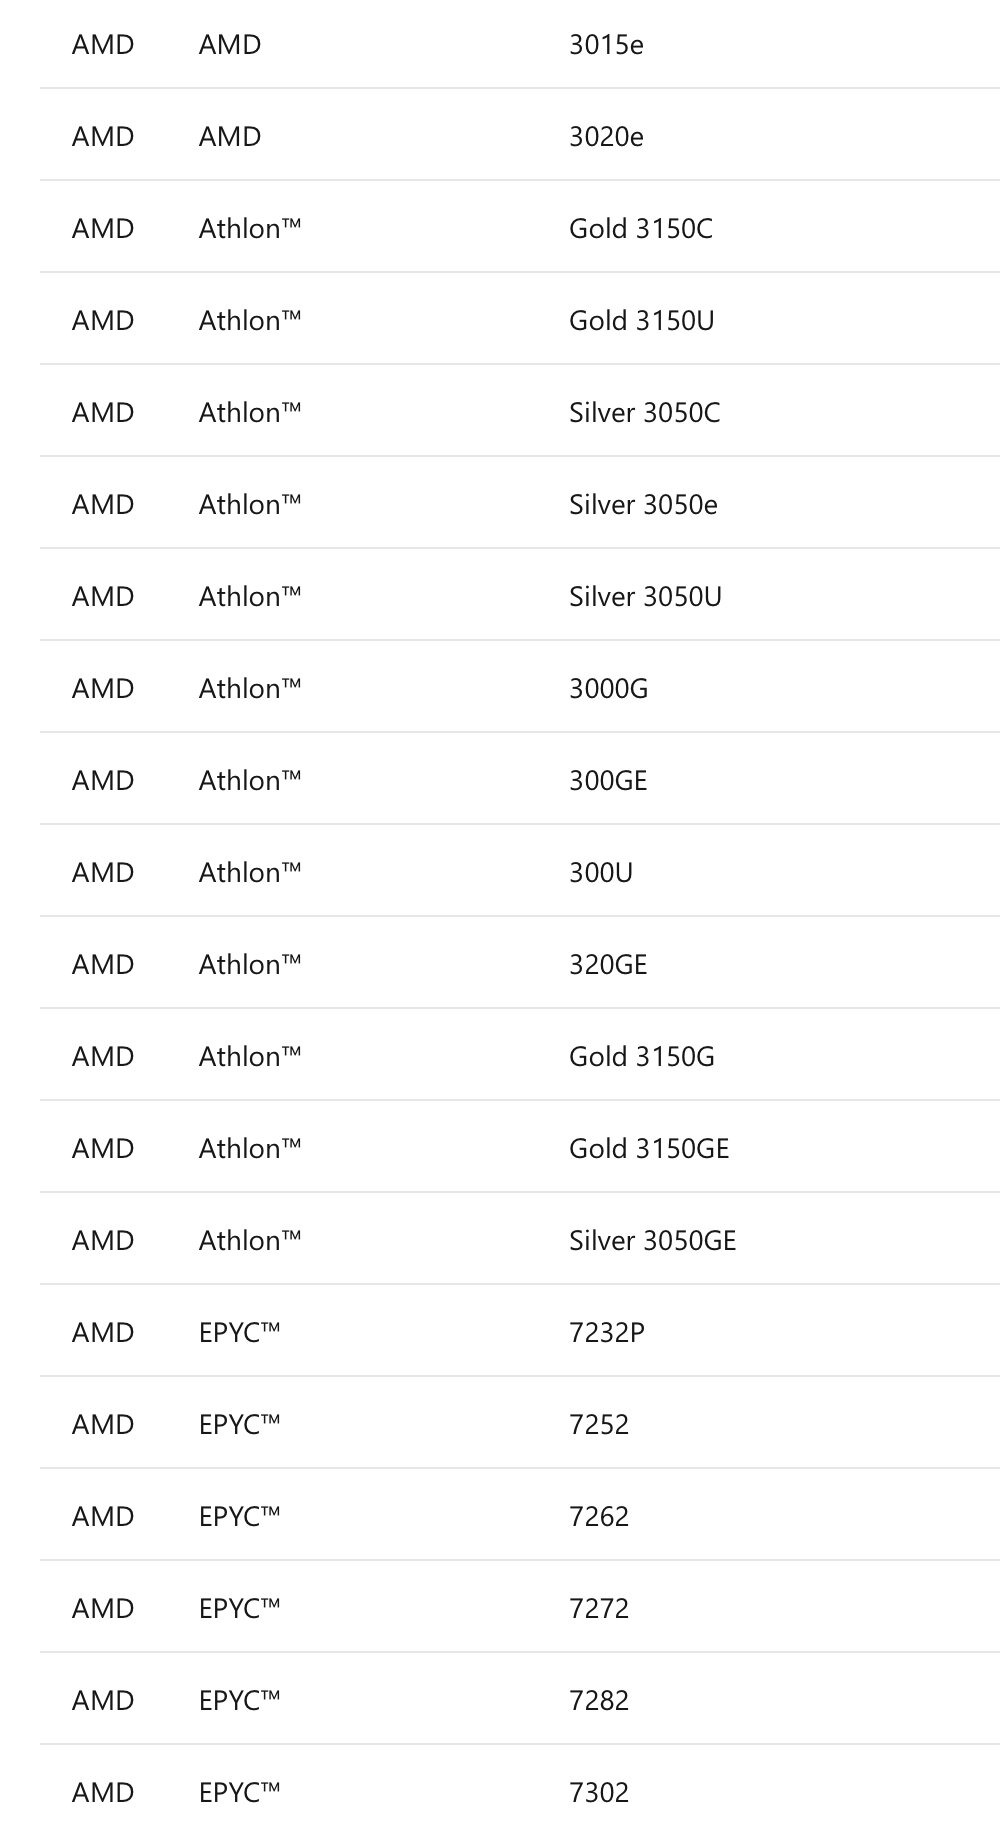Select the EPYC 7302 model entry

(598, 1793)
